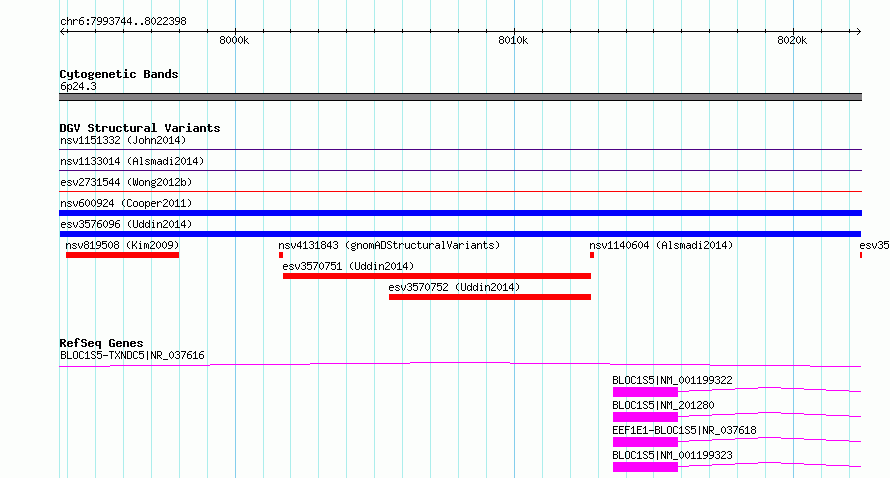The width and height of the screenshot is (890, 478).
Task: Open variant esv3570751 (Uddin2014) label
Action: [x=349, y=266]
